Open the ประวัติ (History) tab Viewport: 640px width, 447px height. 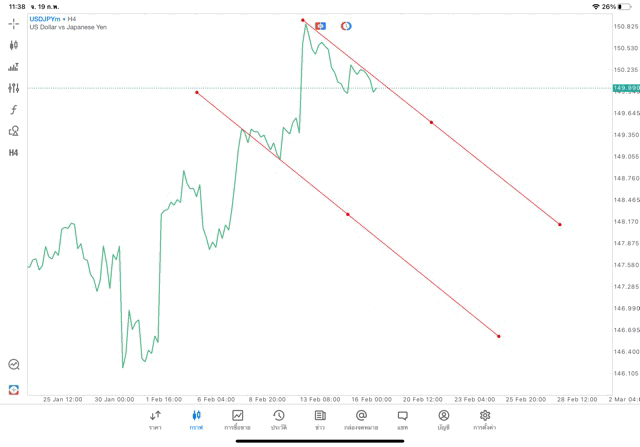pos(278,419)
